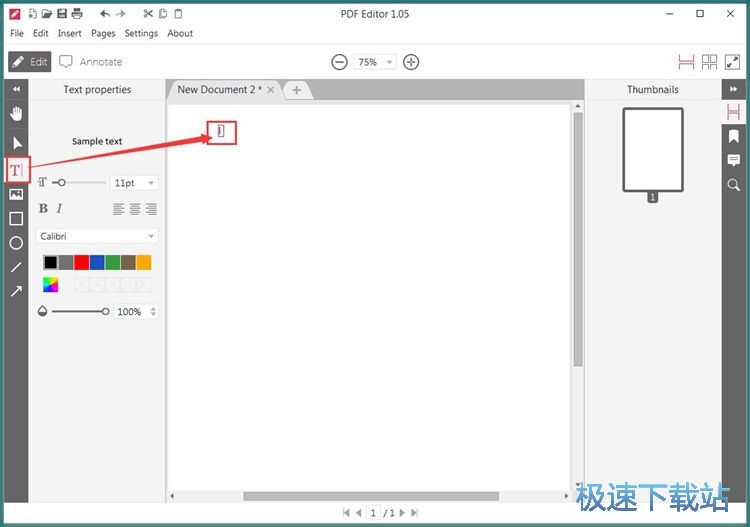Screen dimensions: 750x527
Task: Show thumbnails panel icon in right sidebar
Action: [x=733, y=112]
